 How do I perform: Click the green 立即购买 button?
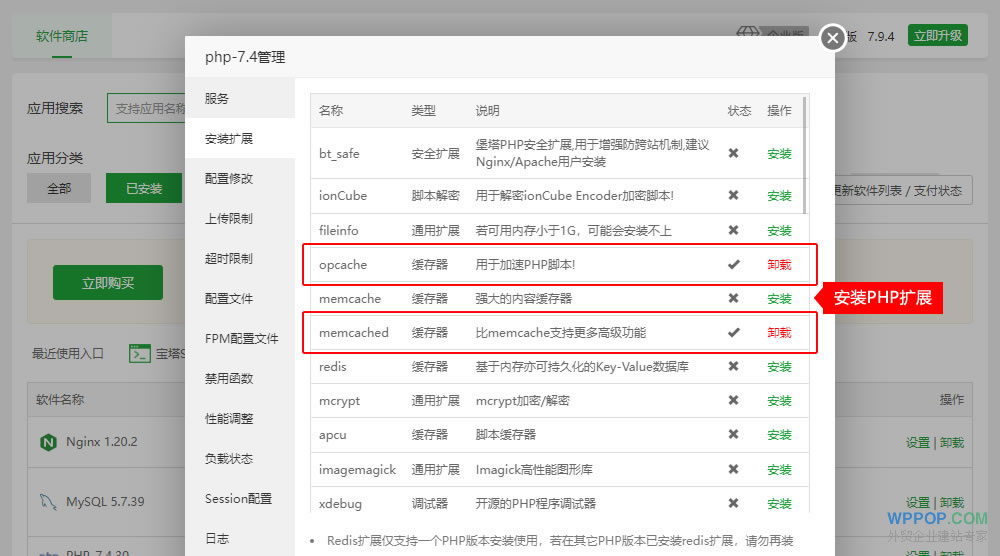[108, 283]
